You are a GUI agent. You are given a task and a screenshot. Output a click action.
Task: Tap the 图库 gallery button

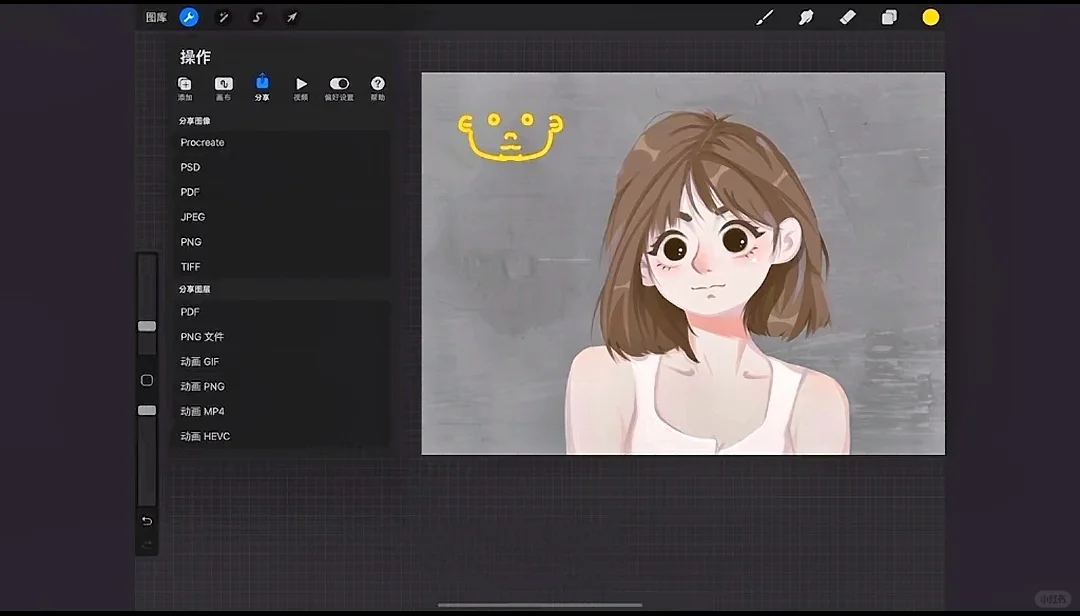(156, 17)
